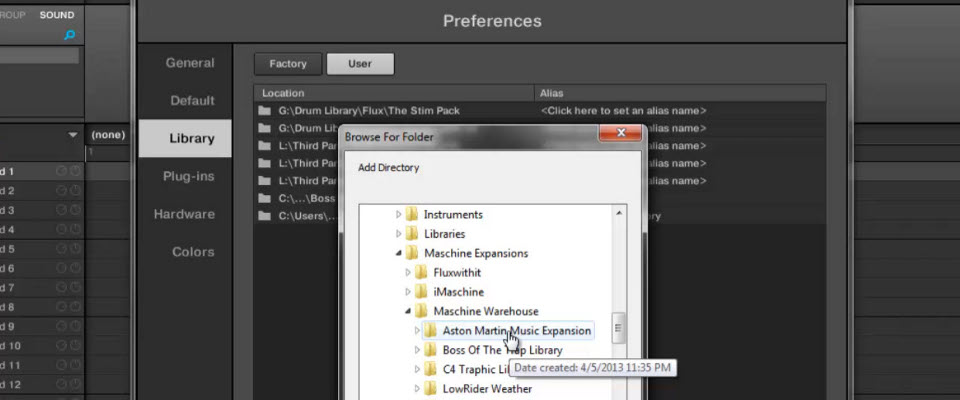960x400 pixels.
Task: Toggle the power icon on sound row 5
Action: pyautogui.click(x=75, y=249)
